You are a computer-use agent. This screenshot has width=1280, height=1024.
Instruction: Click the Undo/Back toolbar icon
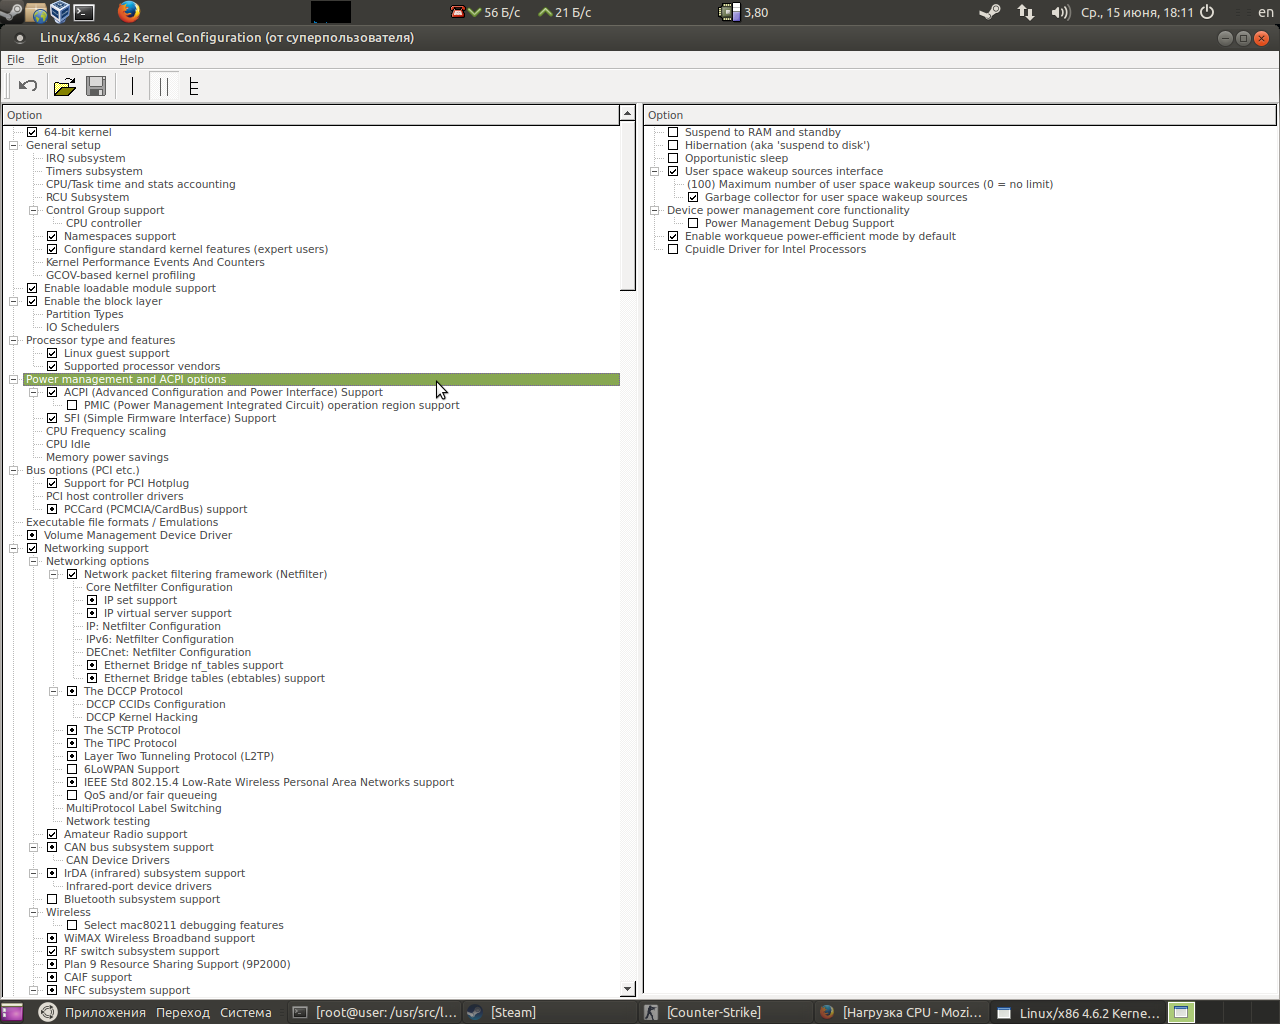(x=28, y=86)
